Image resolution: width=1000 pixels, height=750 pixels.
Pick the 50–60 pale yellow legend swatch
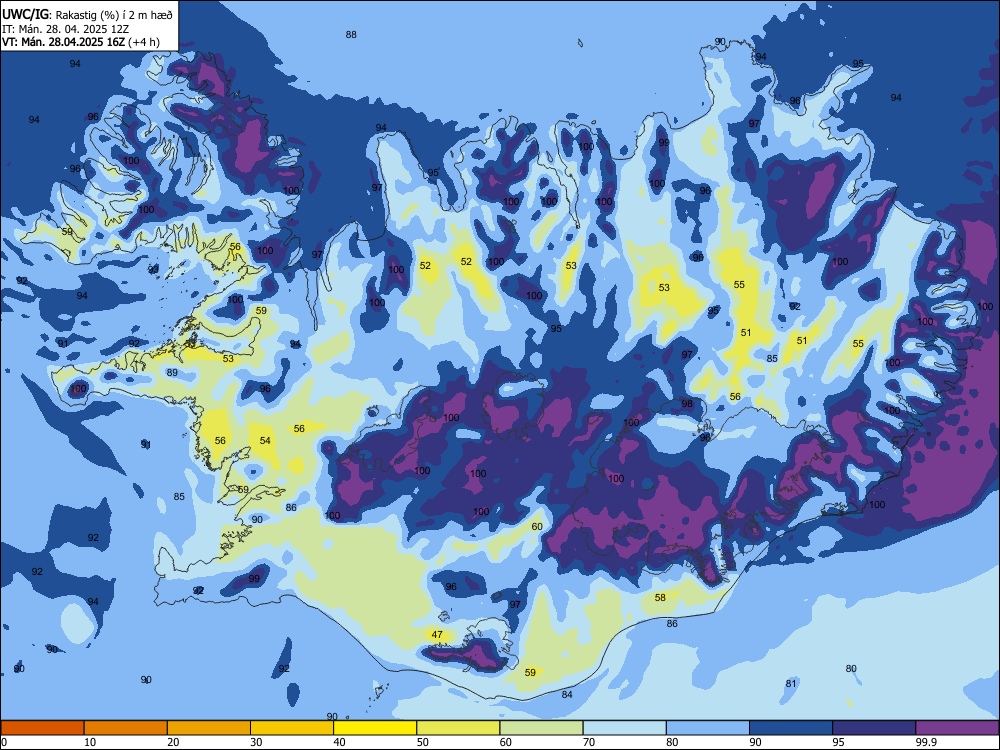point(458,728)
